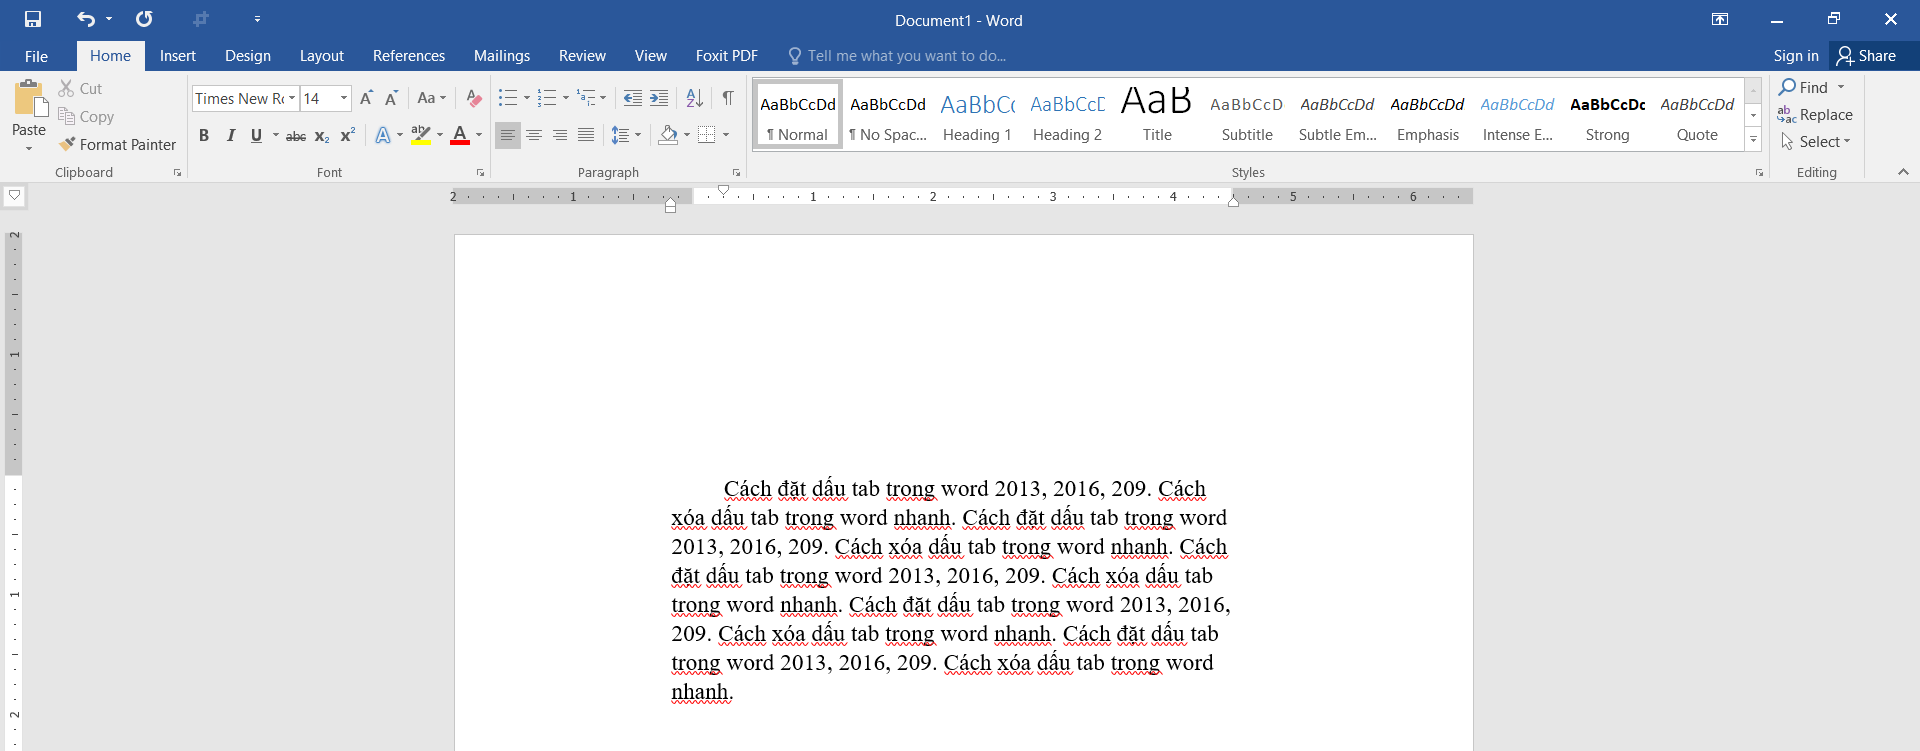
Task: Expand the Styles gallery More arrow
Action: click(1753, 140)
